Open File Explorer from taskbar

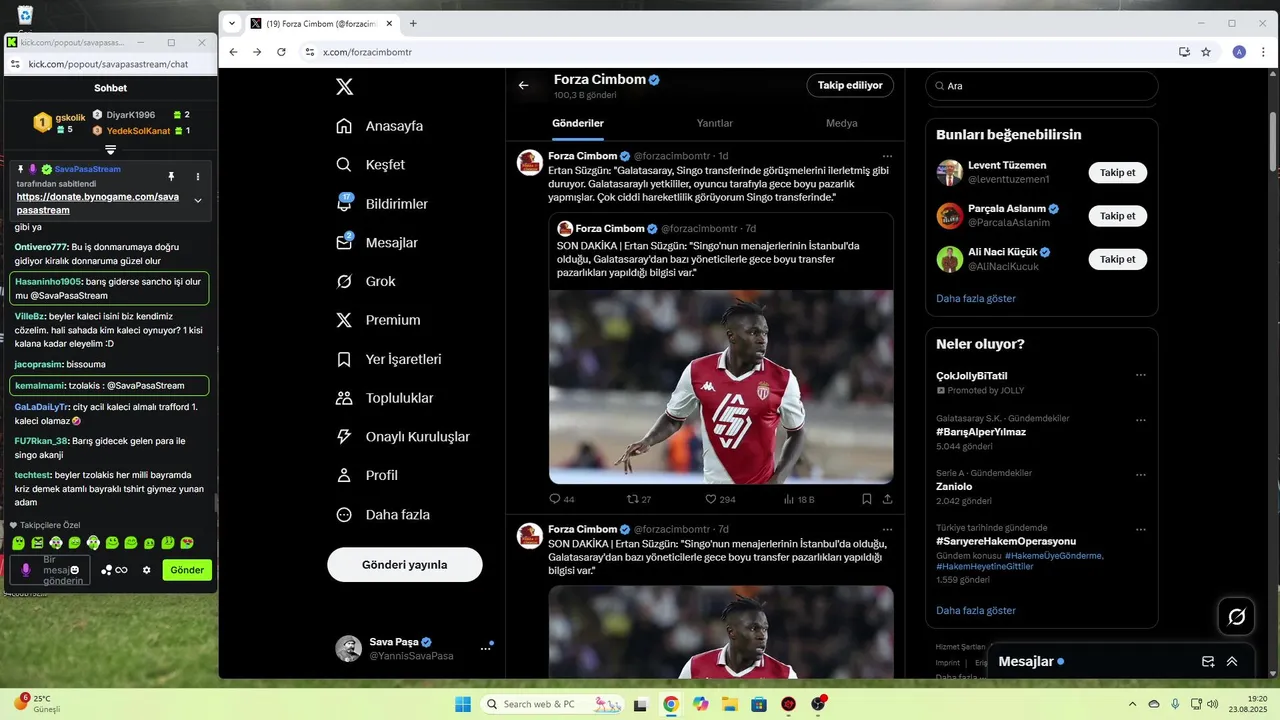[730, 704]
